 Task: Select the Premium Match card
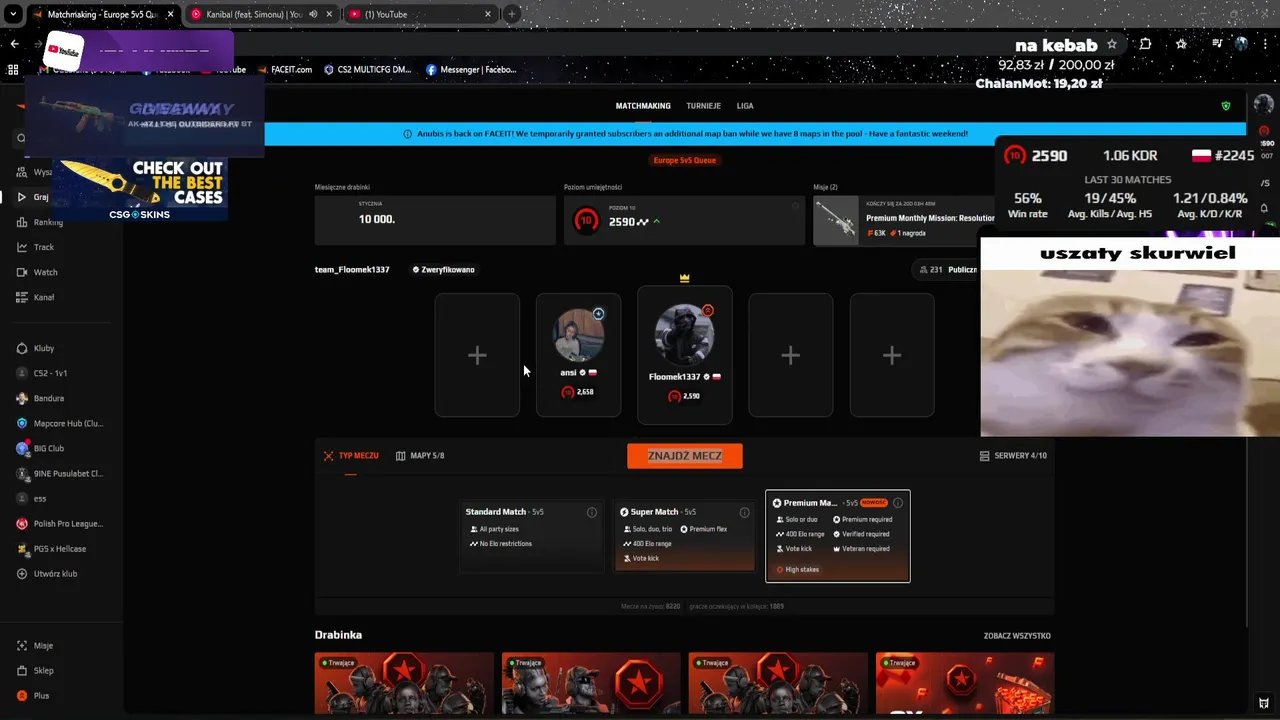838,536
